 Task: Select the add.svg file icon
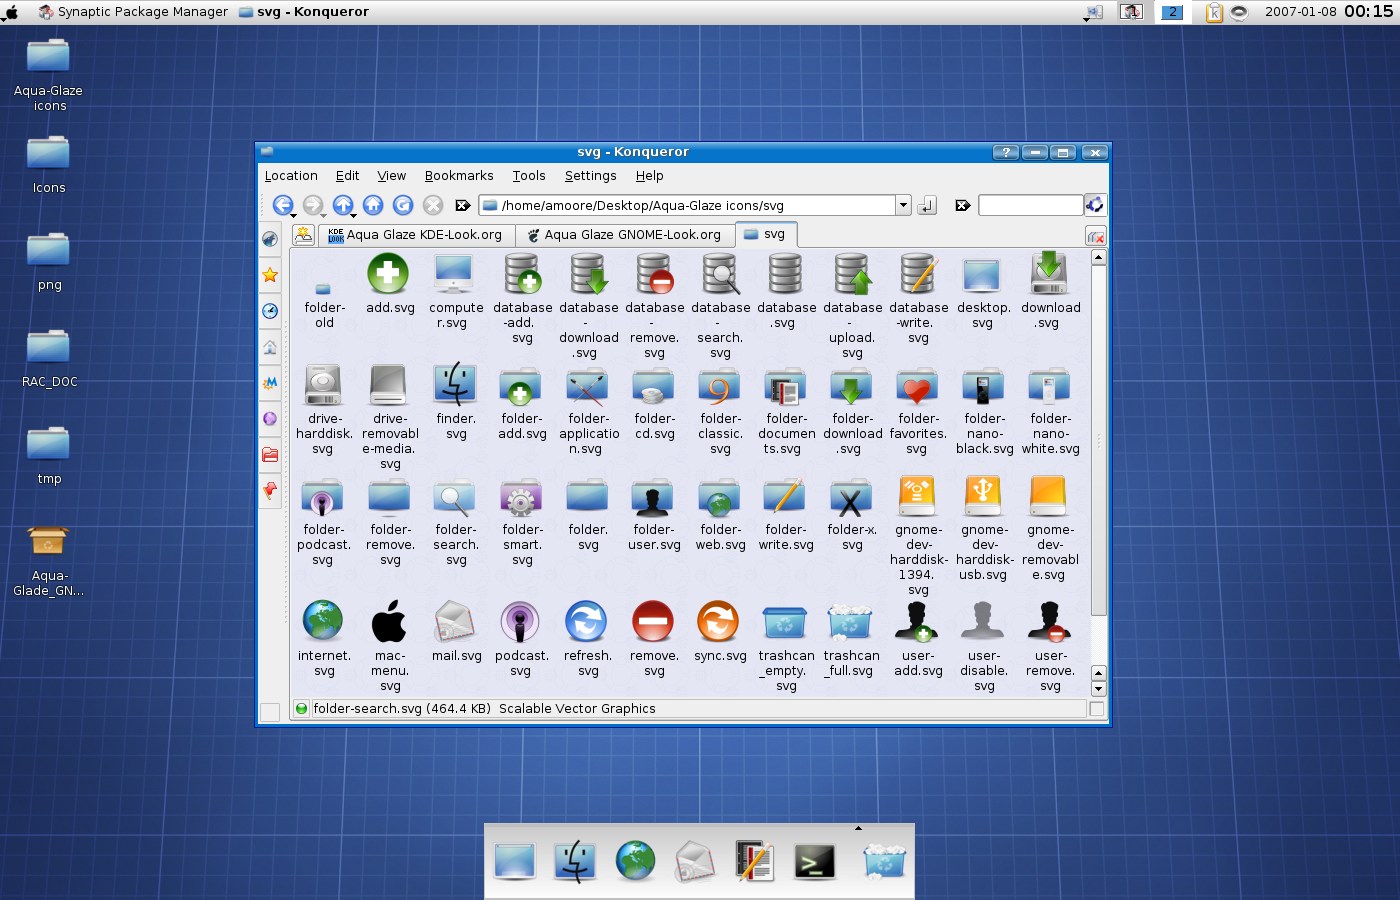(388, 273)
